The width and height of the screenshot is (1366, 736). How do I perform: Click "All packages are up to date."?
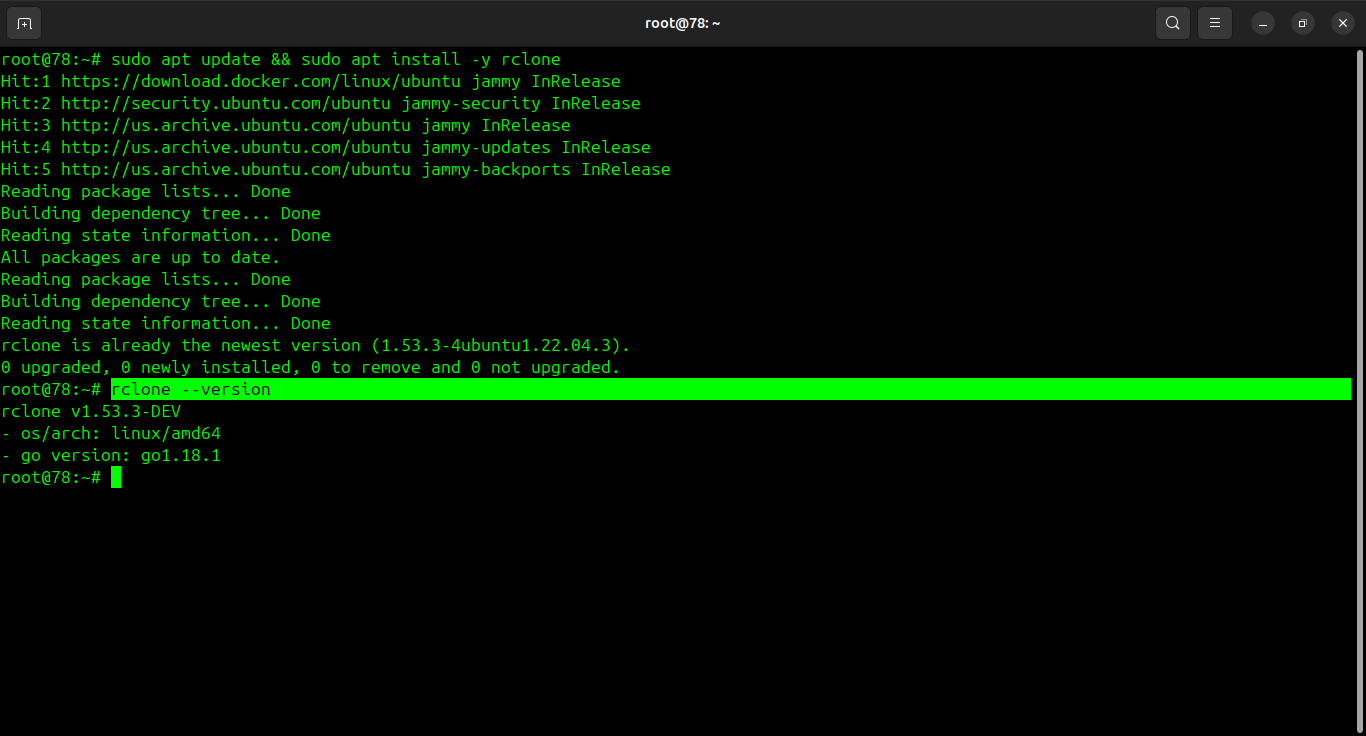(141, 257)
